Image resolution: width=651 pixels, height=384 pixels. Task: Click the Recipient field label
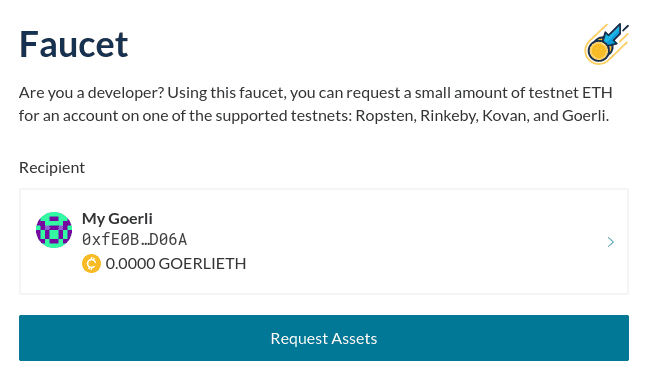(x=52, y=168)
